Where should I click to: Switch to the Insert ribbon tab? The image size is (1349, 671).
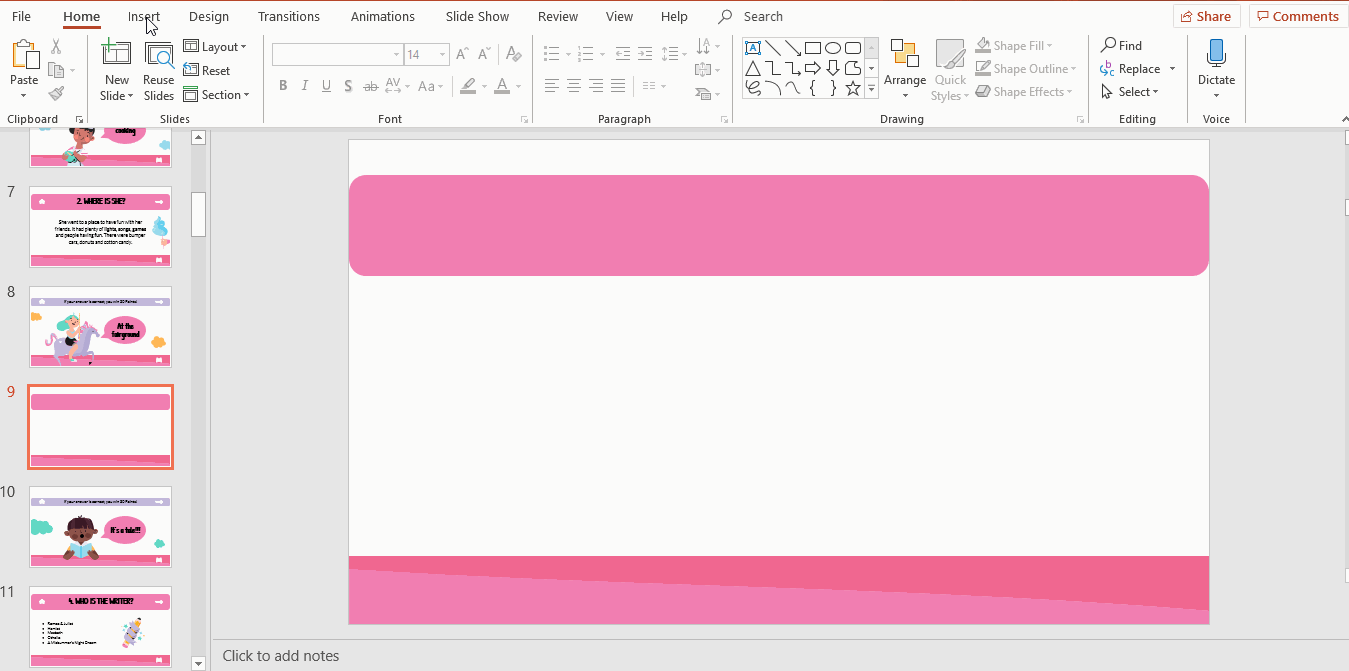tap(144, 16)
